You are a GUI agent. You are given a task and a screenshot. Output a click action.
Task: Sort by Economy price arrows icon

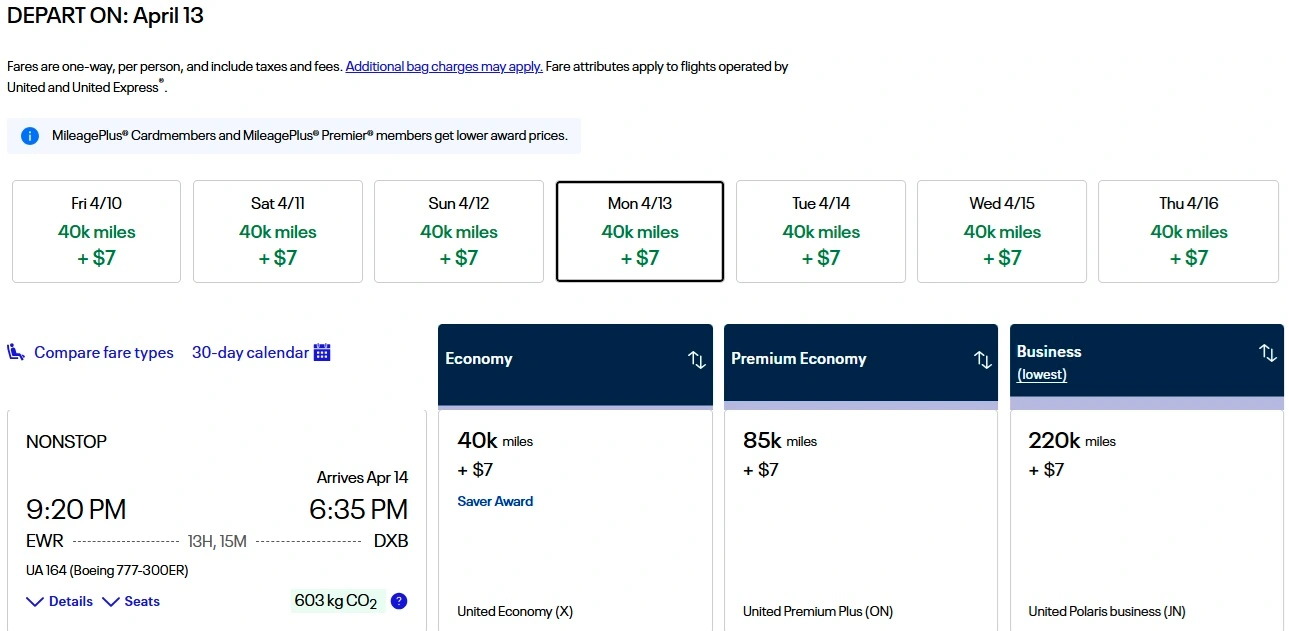(x=697, y=360)
